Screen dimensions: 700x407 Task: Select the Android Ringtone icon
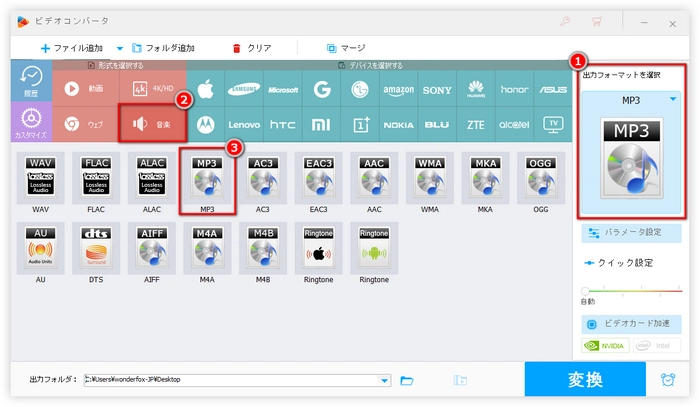374,248
